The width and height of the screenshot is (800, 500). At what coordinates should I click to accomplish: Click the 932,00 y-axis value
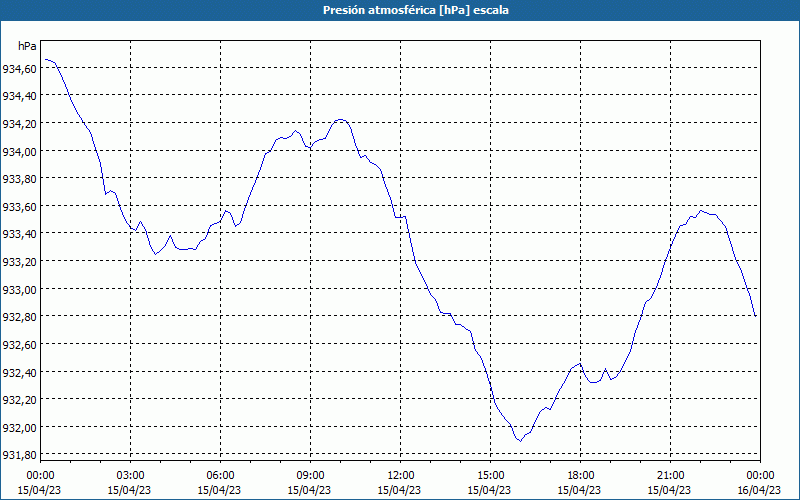[19, 427]
